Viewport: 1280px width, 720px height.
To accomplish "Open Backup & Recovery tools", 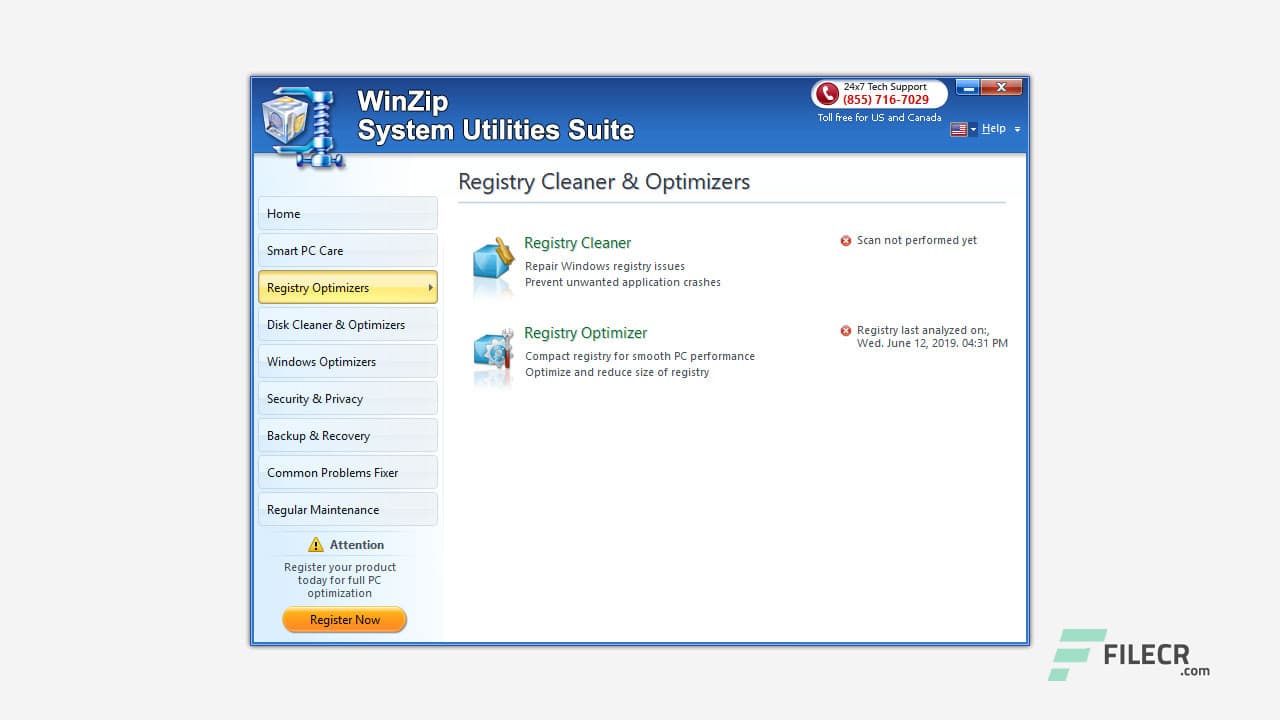I will [x=347, y=435].
